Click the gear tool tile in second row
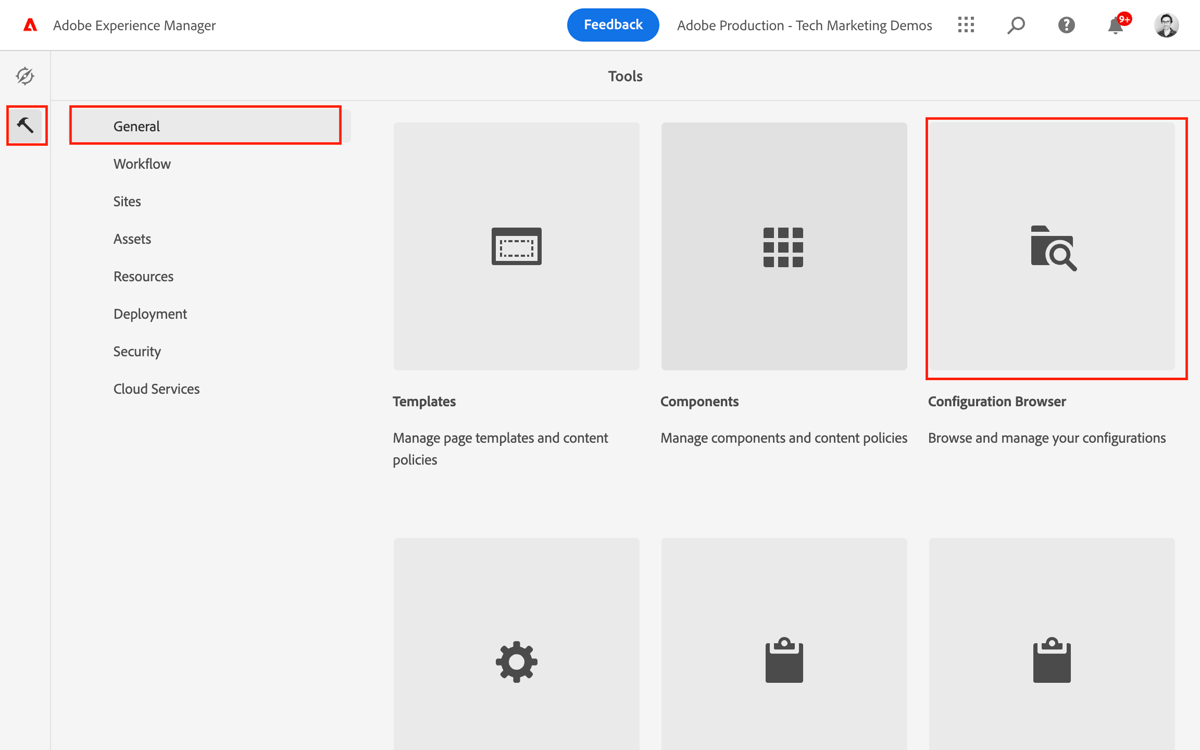The width and height of the screenshot is (1200, 750). pos(516,661)
